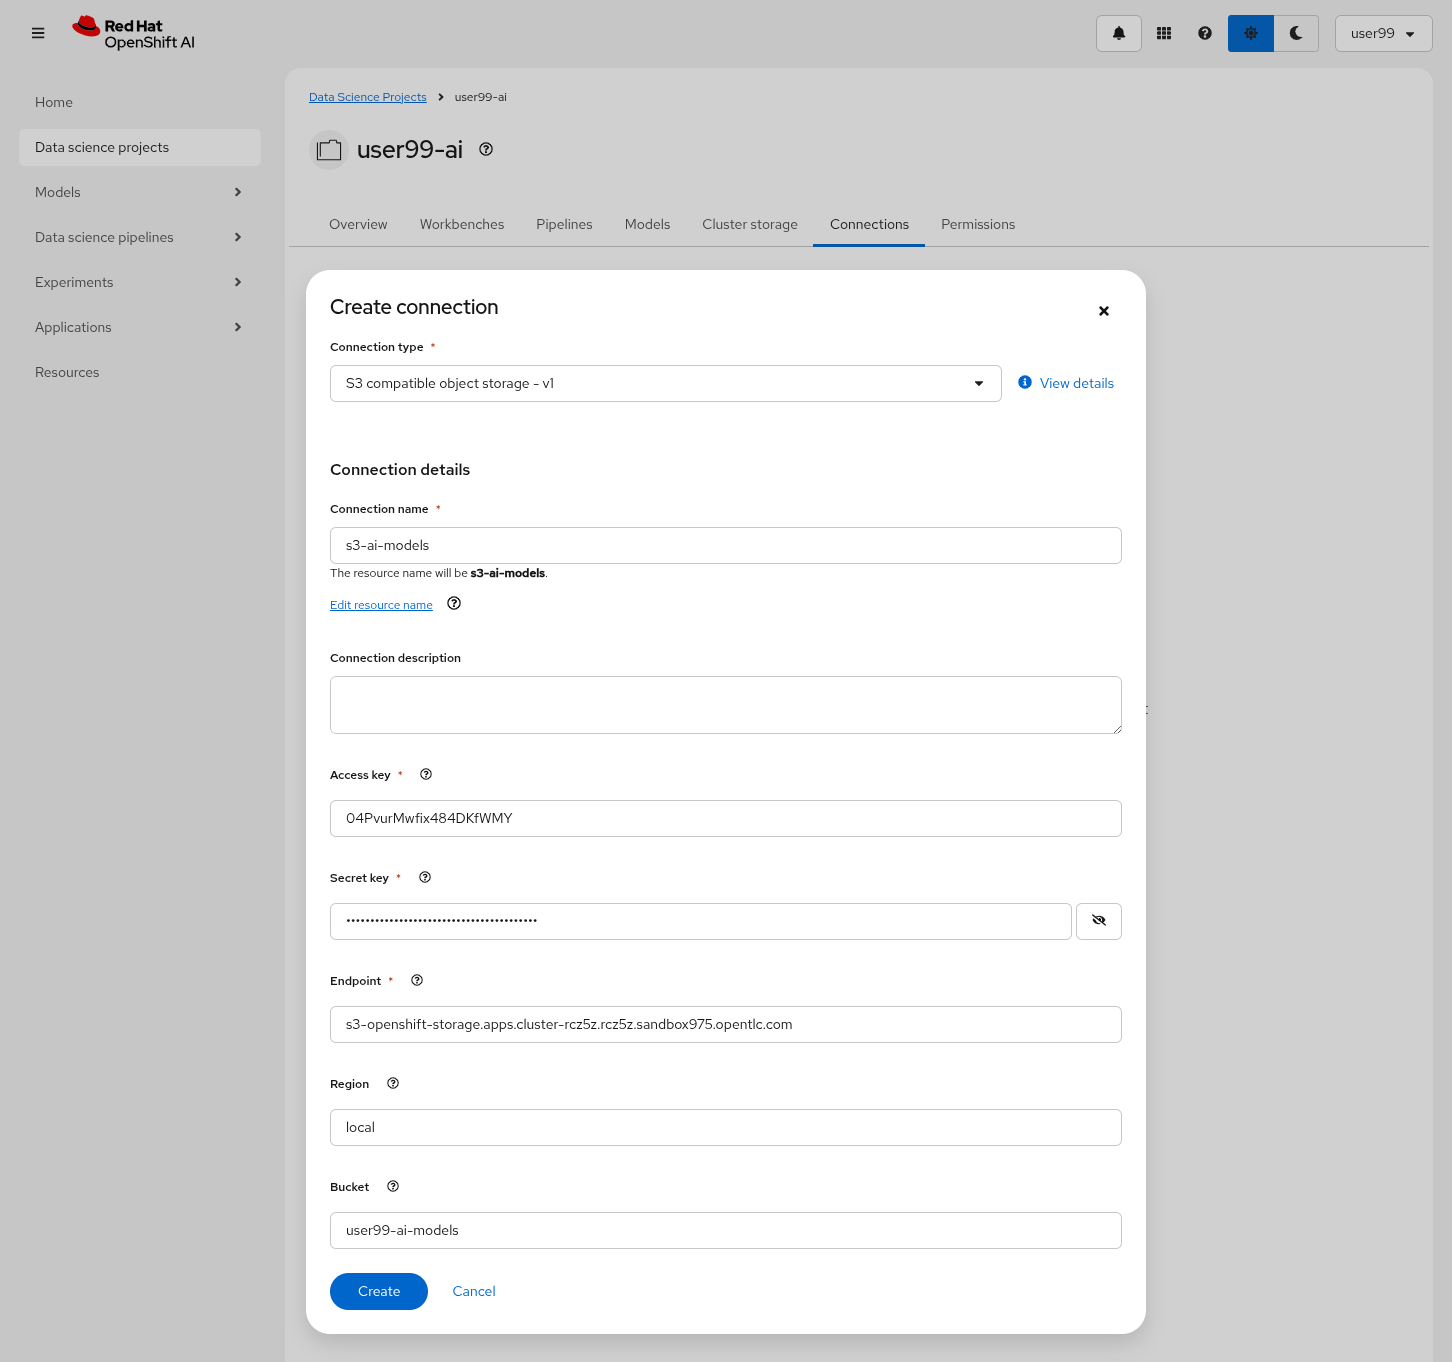Switch to dark theme moon button
Image resolution: width=1452 pixels, height=1362 pixels.
pos(1296,33)
